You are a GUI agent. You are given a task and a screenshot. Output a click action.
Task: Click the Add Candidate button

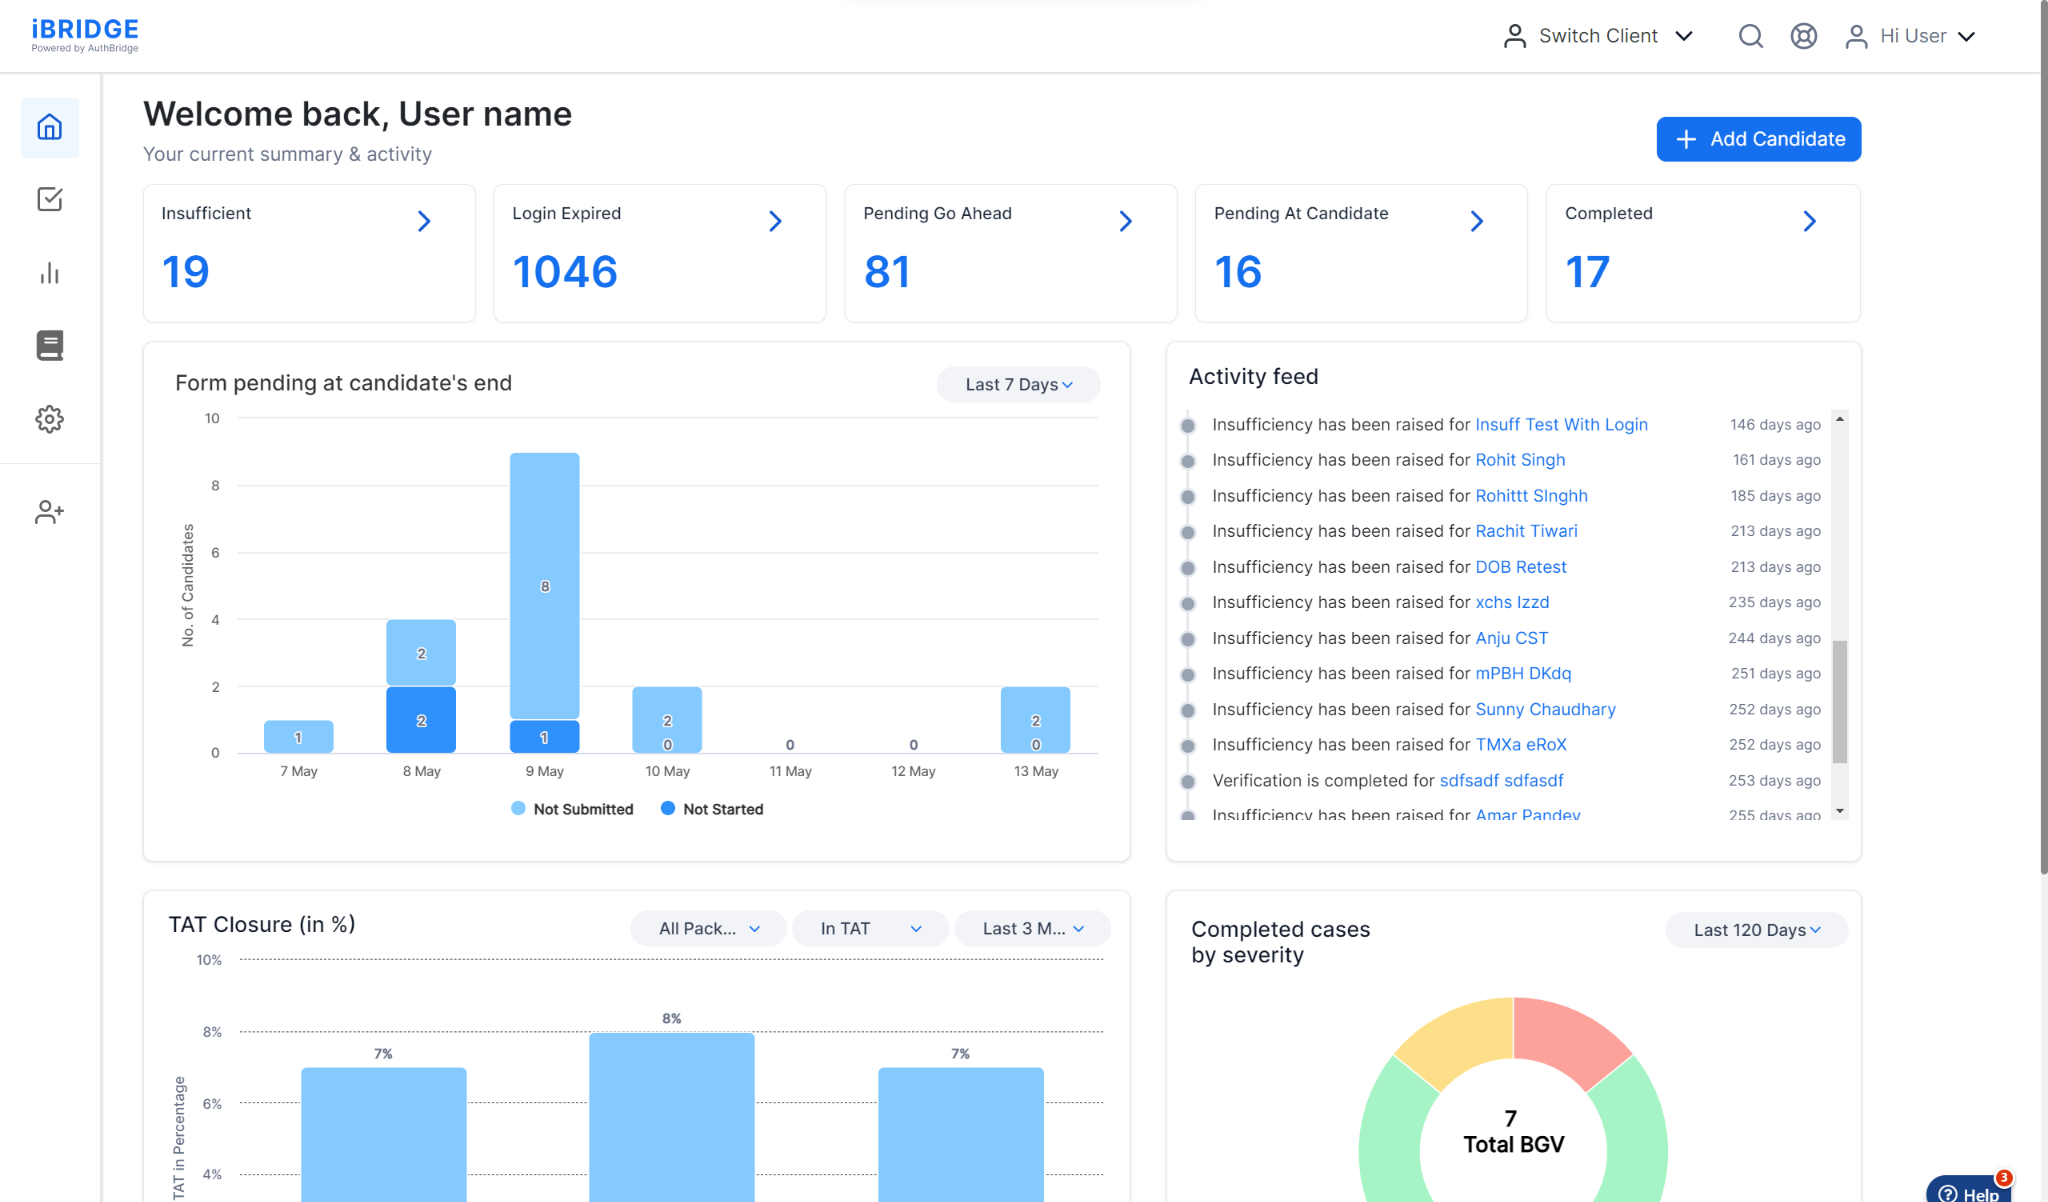[1758, 139]
